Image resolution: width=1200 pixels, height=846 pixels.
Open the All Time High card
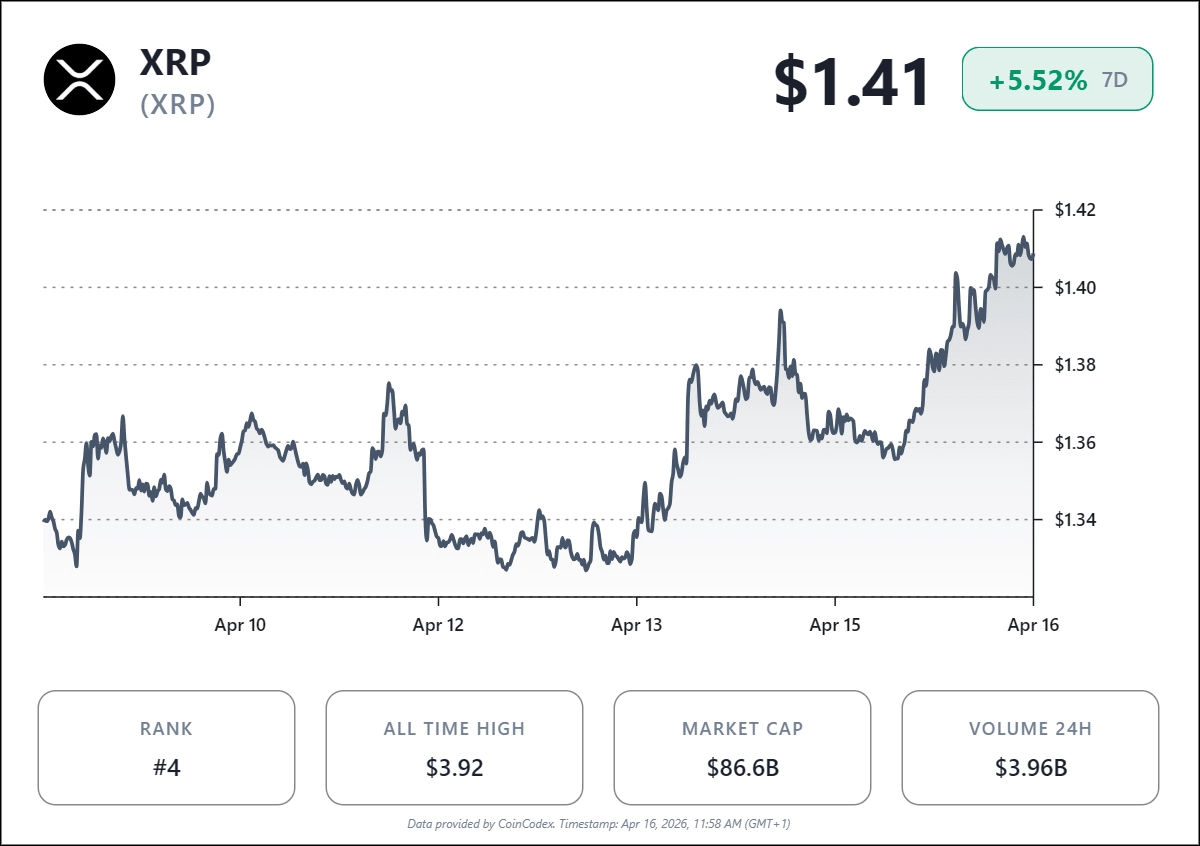point(454,747)
